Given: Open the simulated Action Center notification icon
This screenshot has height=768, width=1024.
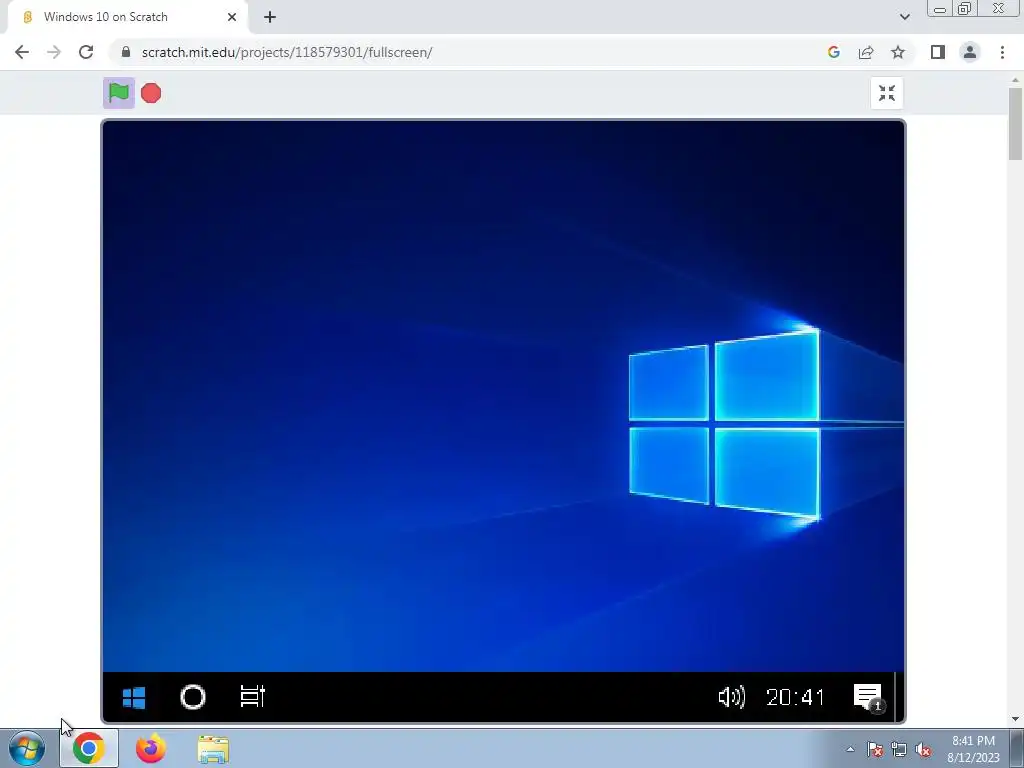Looking at the screenshot, I should pos(869,697).
